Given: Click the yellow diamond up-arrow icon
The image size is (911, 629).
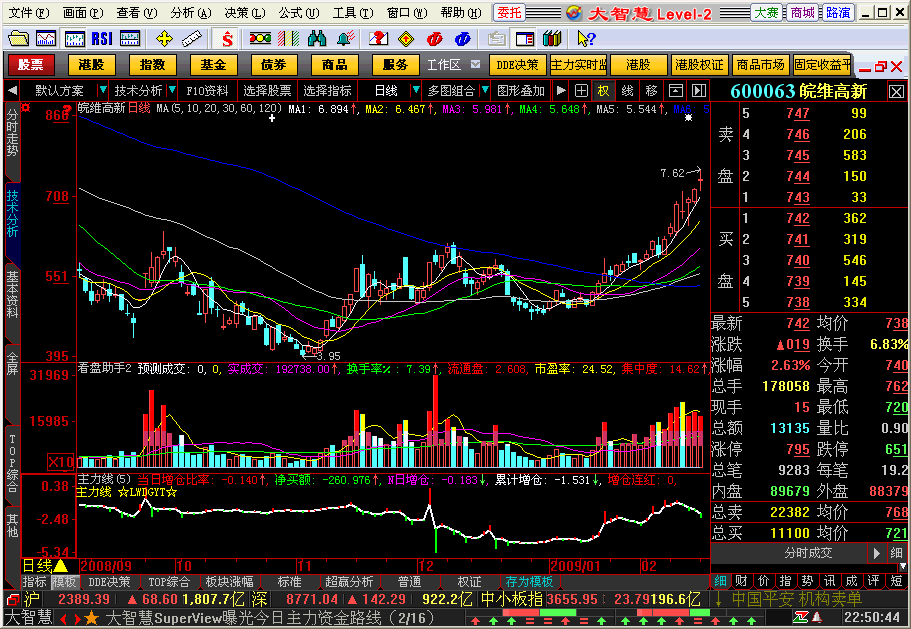Looking at the screenshot, I should click(406, 39).
